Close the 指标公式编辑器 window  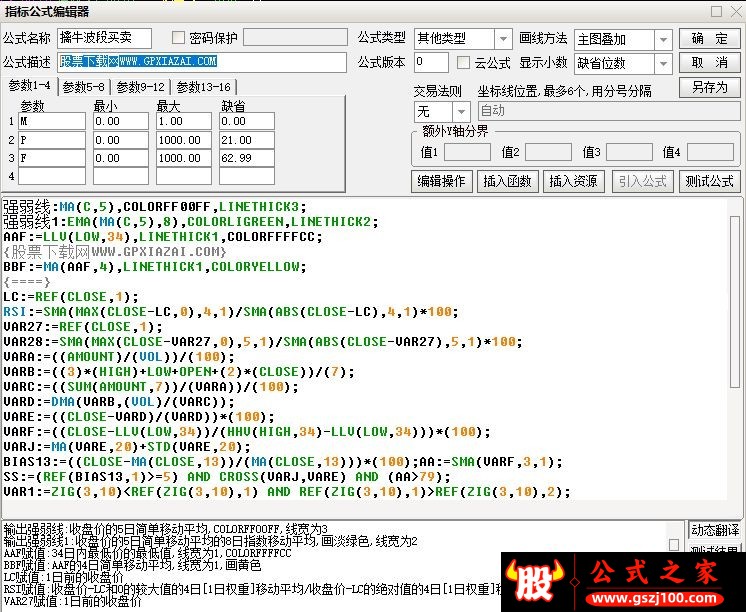736,11
